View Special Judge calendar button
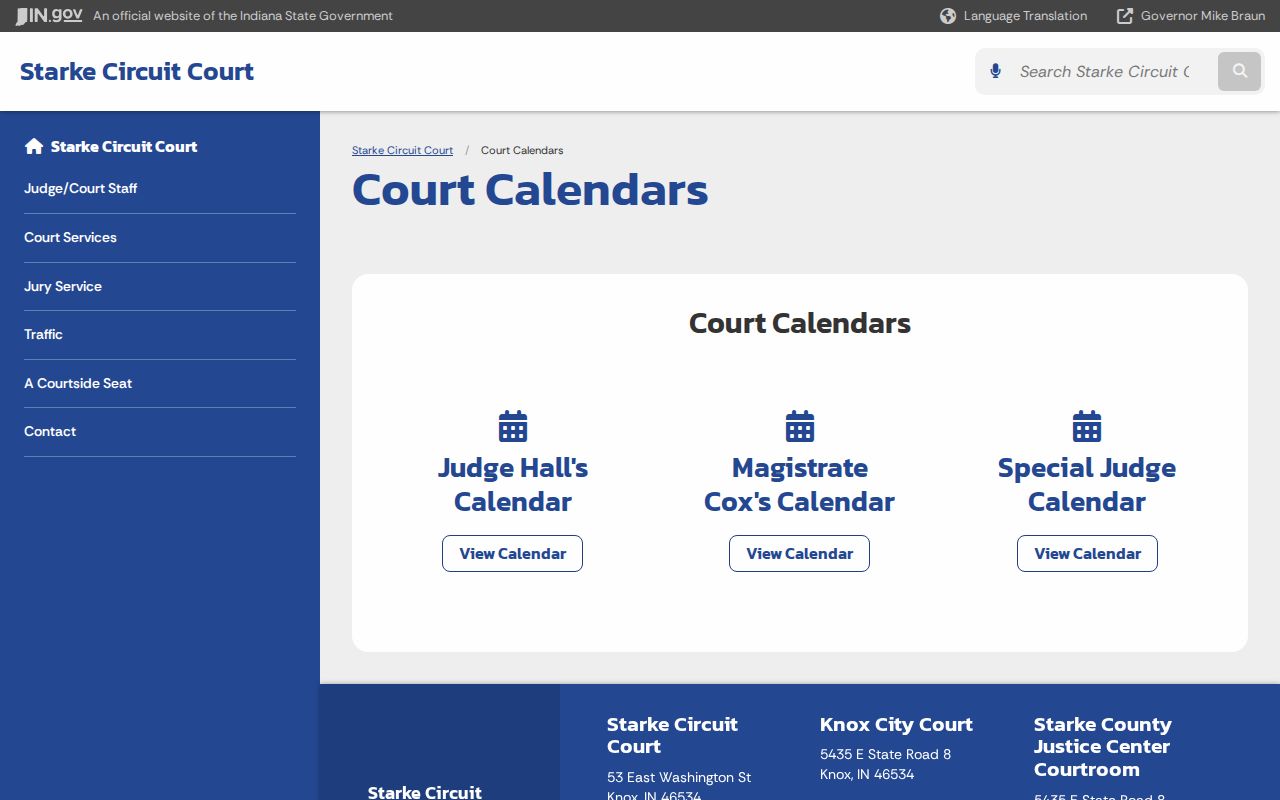Viewport: 1280px width, 800px height. click(x=1087, y=554)
